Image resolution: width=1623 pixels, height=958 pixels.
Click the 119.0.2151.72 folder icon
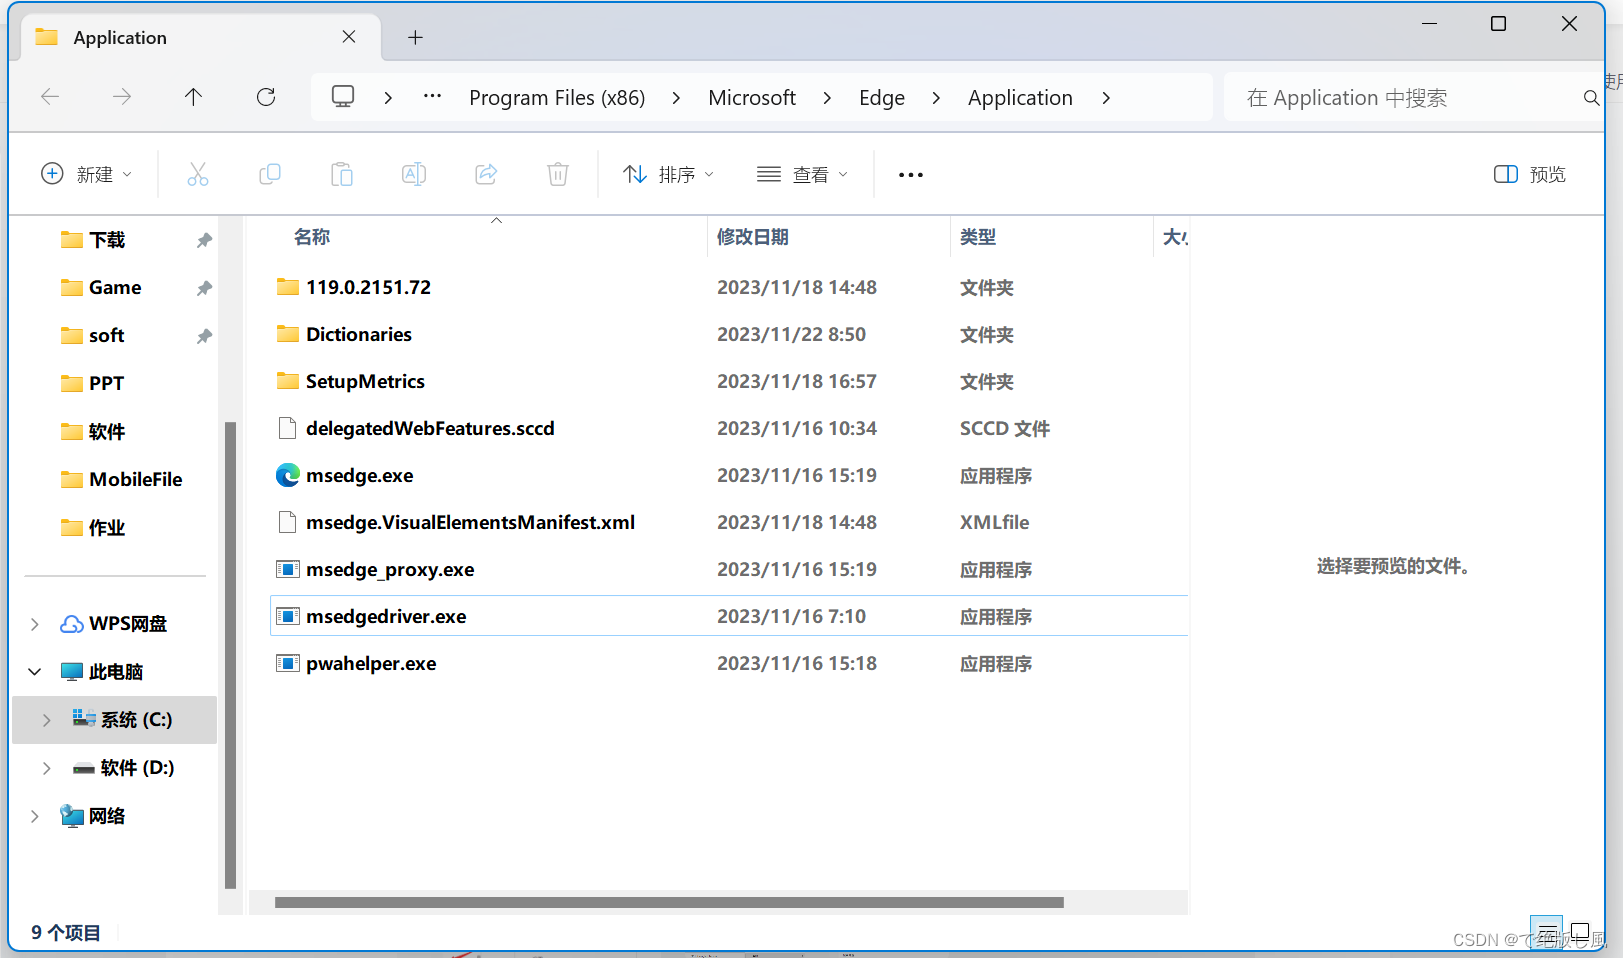click(x=288, y=287)
